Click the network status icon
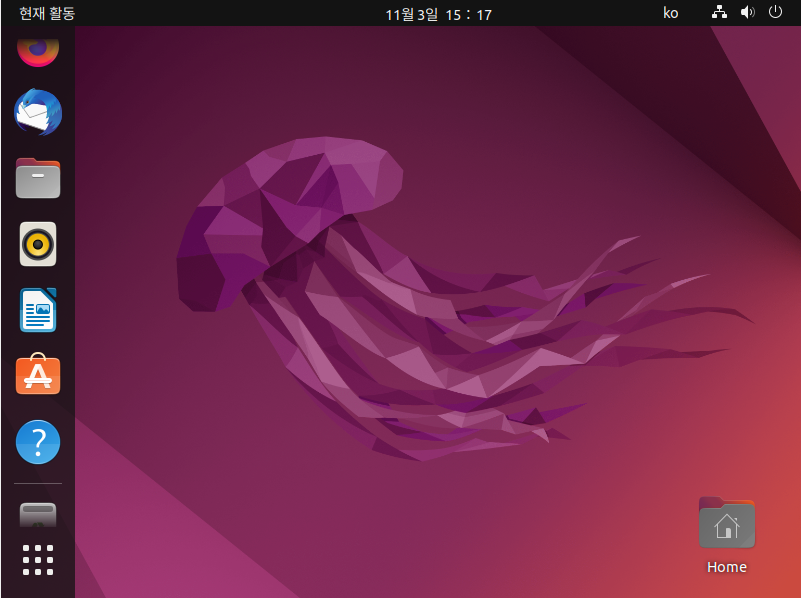The width and height of the screenshot is (801, 598). tap(719, 12)
